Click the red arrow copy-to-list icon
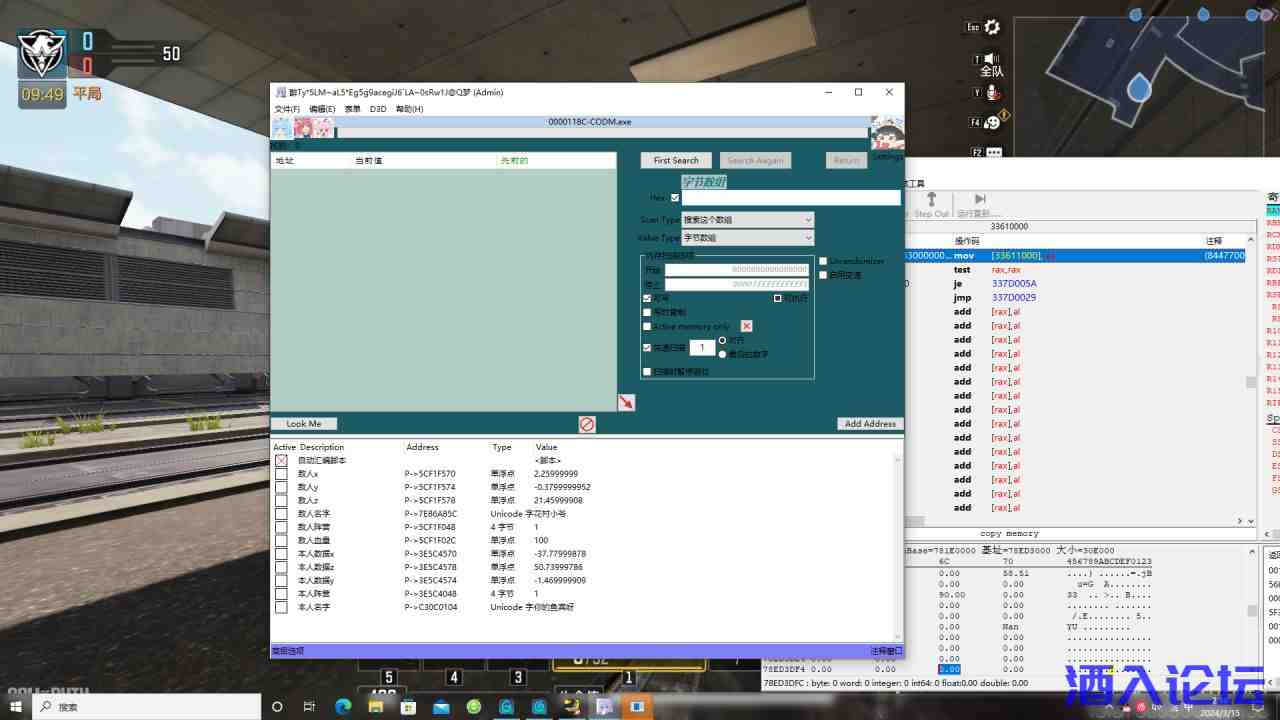This screenshot has width=1280, height=720. click(x=626, y=402)
